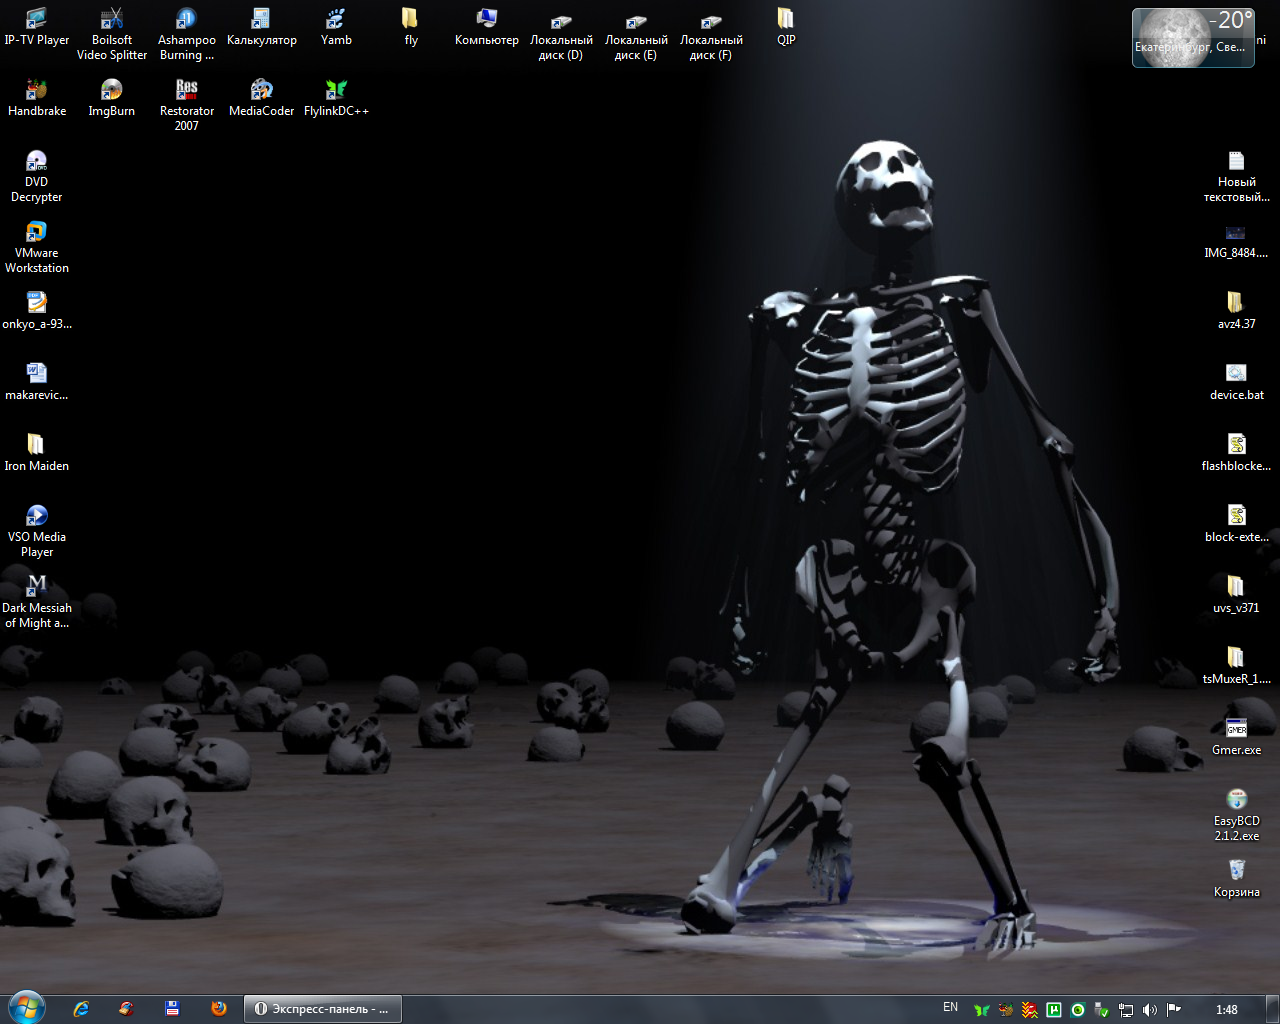Screen dimensions: 1280x1024
Task: Open Локальный диск (E) shortcut
Action: coord(636,34)
